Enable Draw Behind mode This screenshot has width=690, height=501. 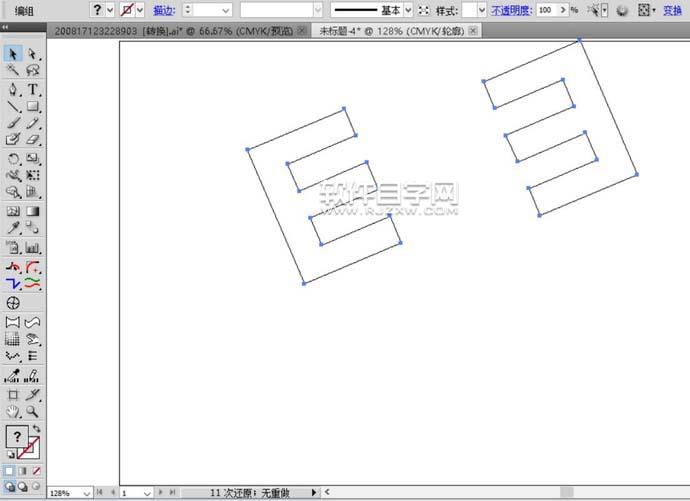click(x=22, y=486)
